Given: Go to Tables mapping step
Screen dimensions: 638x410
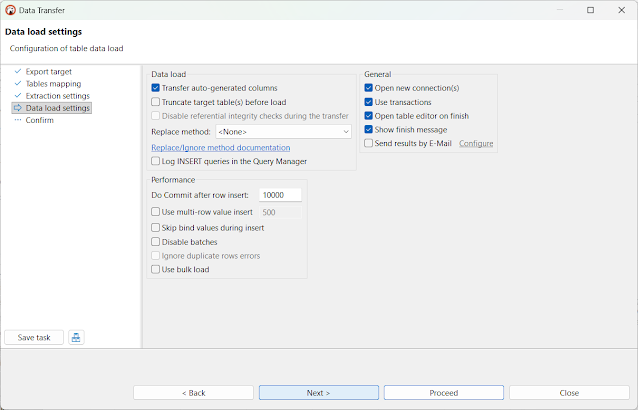Looking at the screenshot, I should coord(53,84).
